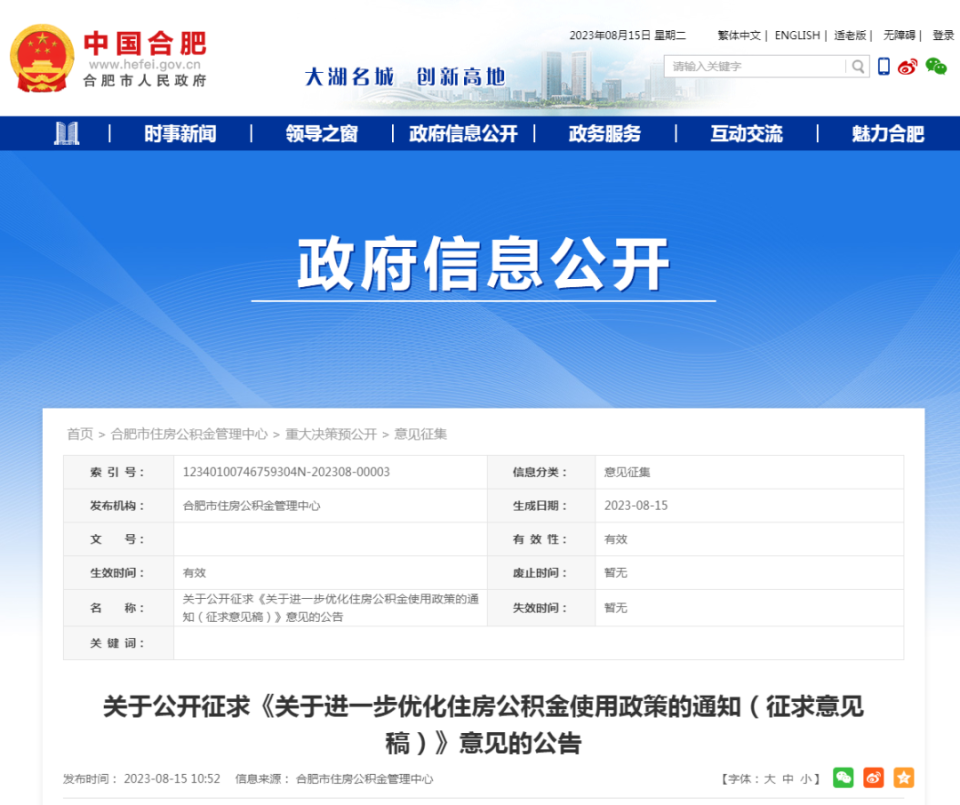This screenshot has width=960, height=805.
Task: Click the Weibo icon in the header
Action: pyautogui.click(x=908, y=67)
